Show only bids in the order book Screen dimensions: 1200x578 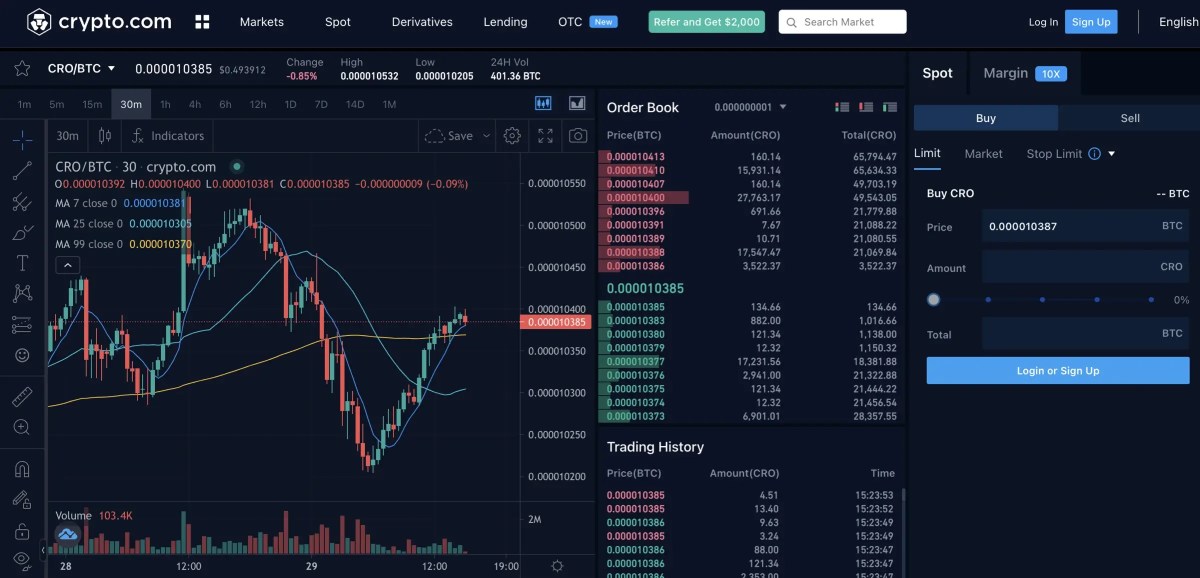point(889,107)
